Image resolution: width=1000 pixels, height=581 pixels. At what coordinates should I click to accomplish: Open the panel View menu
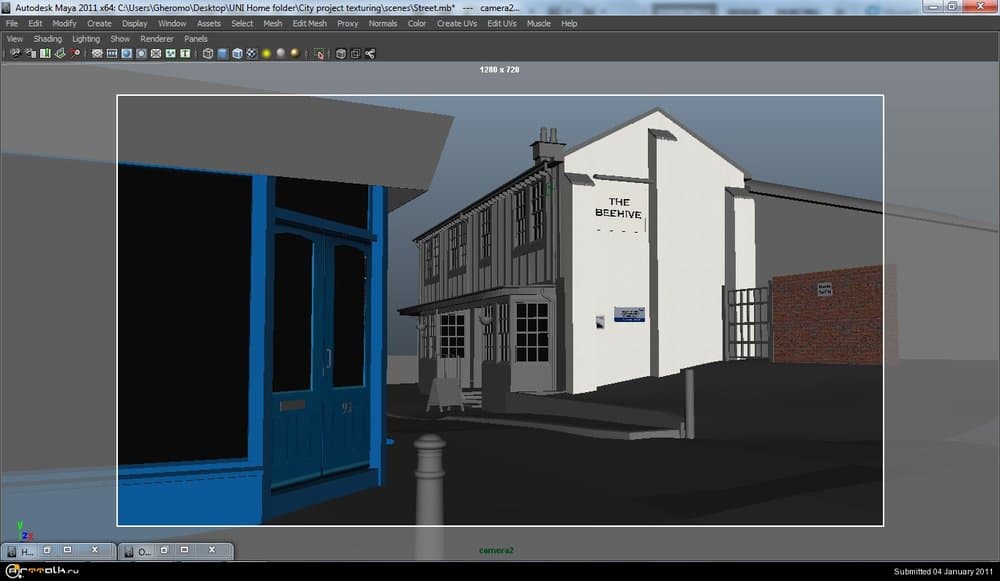coord(15,39)
